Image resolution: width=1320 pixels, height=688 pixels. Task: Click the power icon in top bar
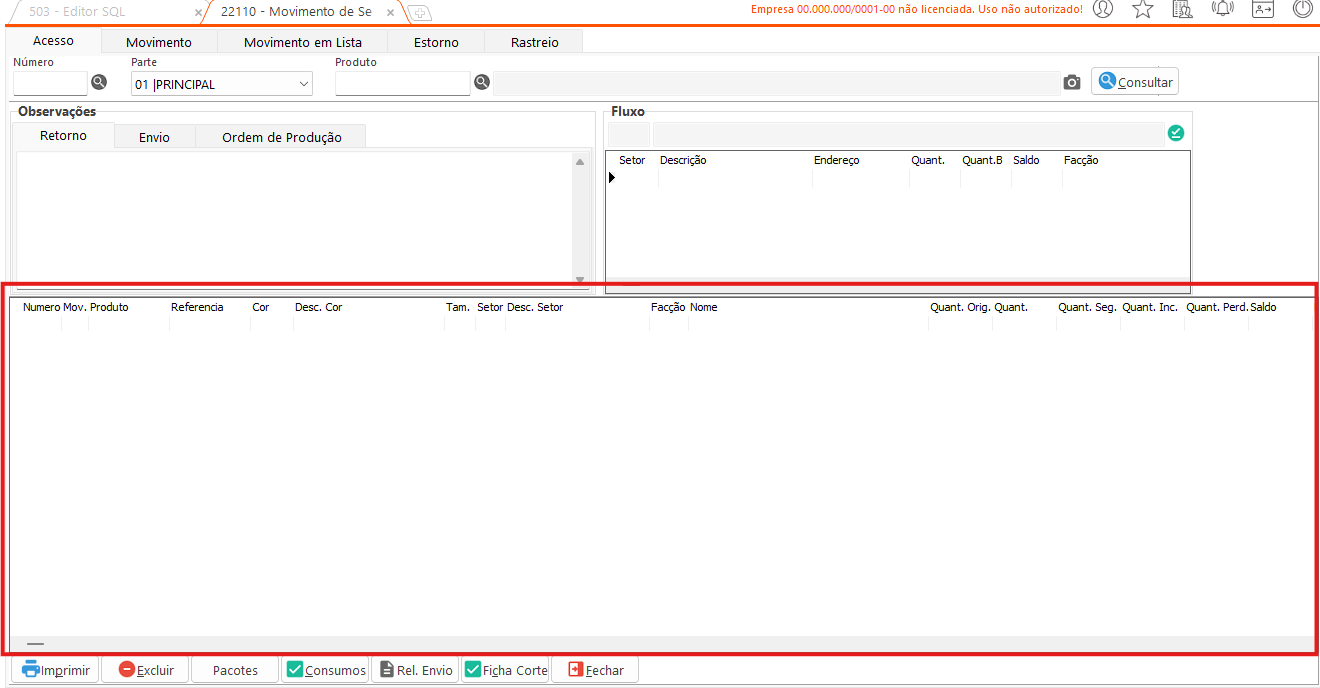point(1302,10)
